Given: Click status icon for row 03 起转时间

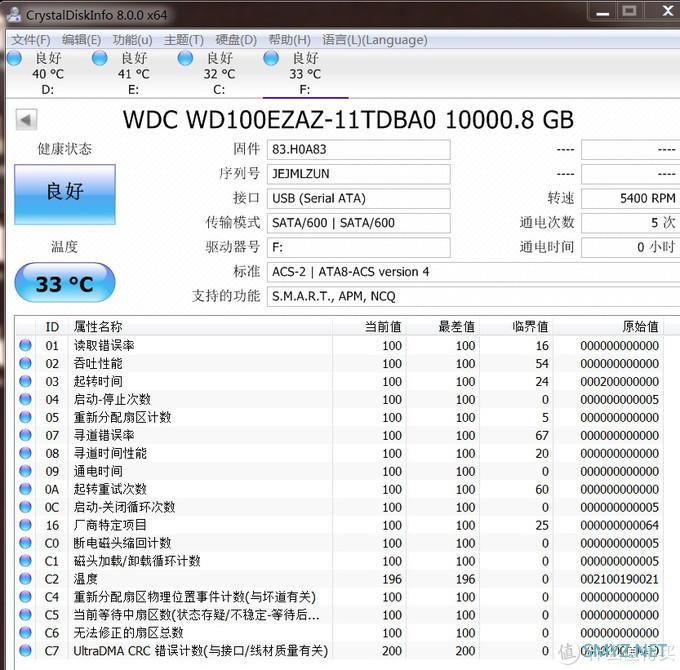Looking at the screenshot, I should click(x=26, y=381).
